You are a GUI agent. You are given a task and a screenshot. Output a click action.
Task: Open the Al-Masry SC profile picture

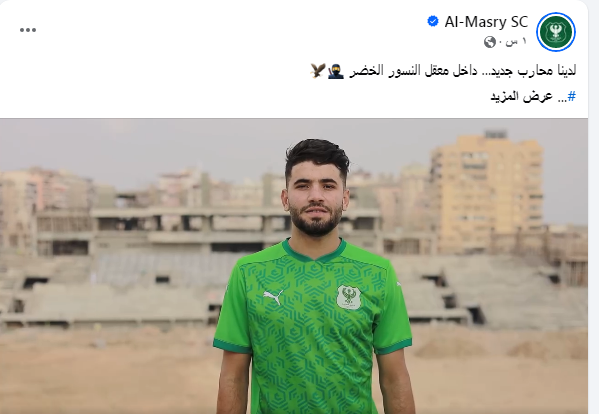555,32
